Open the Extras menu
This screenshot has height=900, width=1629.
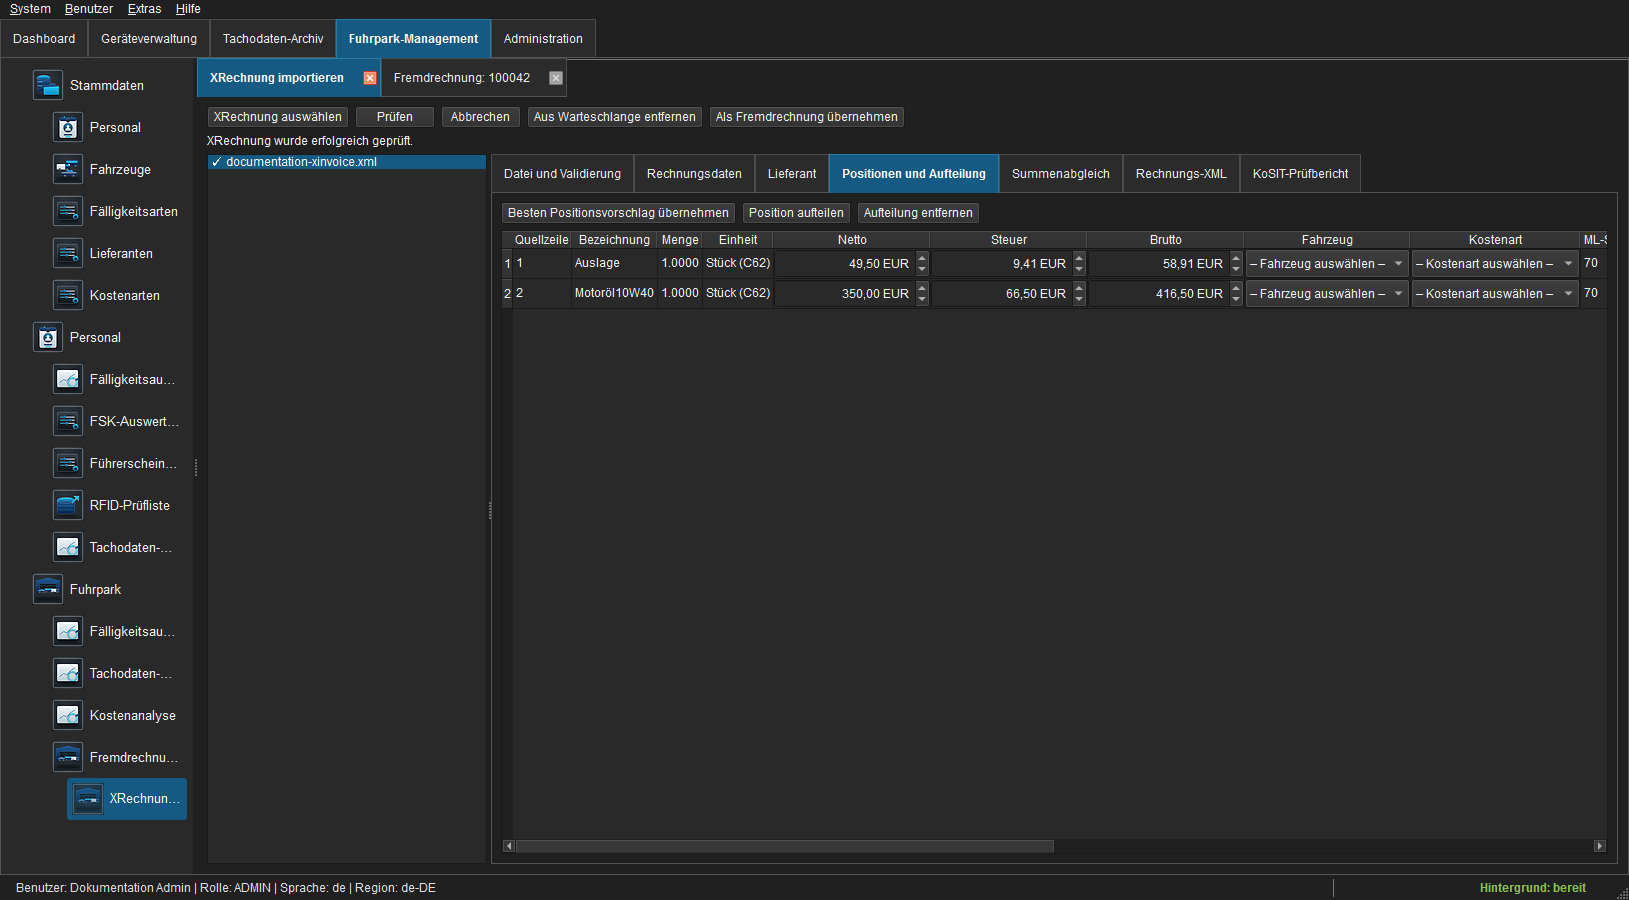coord(144,9)
